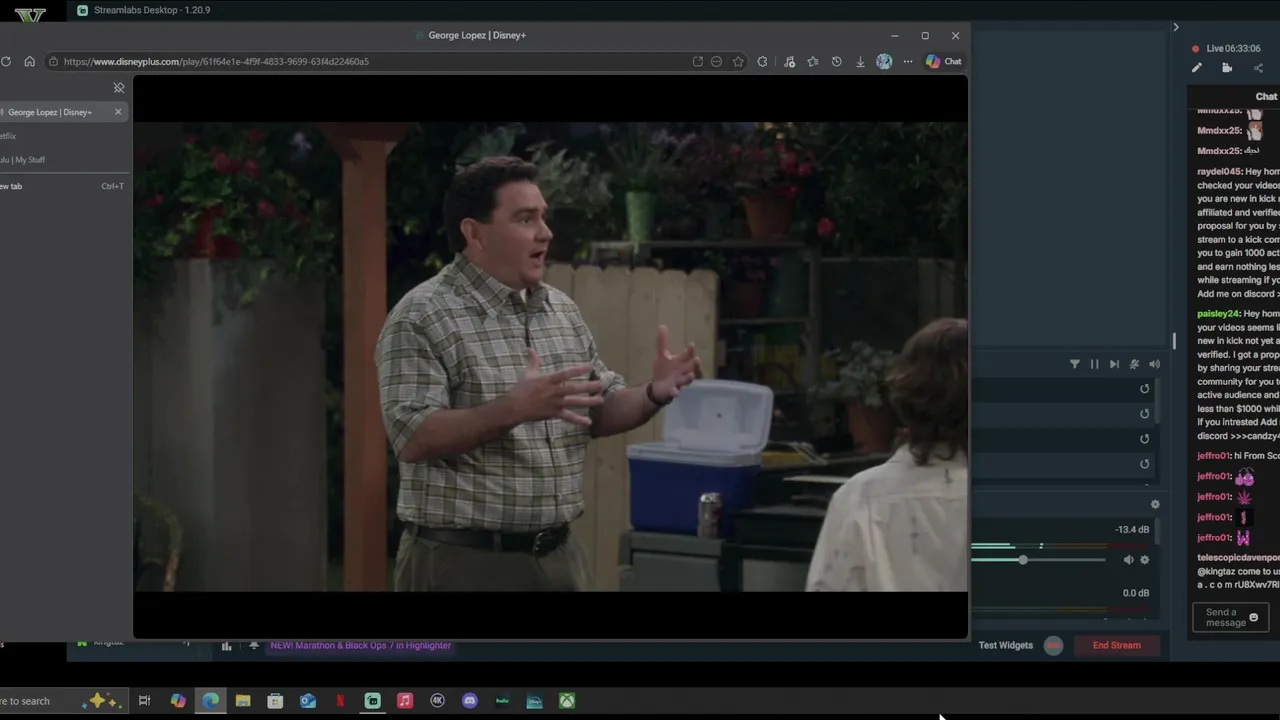This screenshot has height=720, width=1280.
Task: Switch to the Hulu | My Stuff tab
Action: tap(22, 160)
